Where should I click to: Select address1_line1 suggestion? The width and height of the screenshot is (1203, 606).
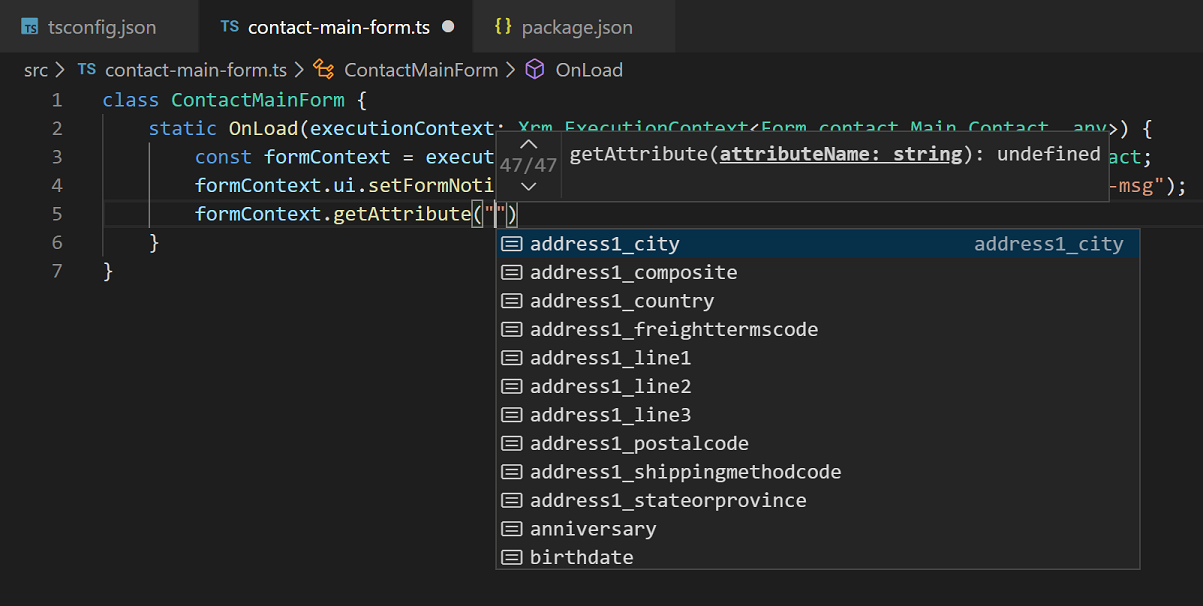pyautogui.click(x=818, y=358)
